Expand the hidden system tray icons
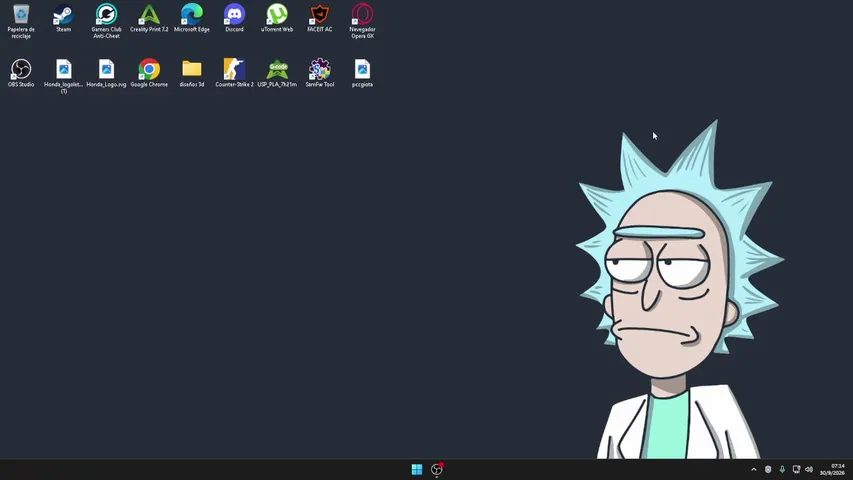The width and height of the screenshot is (853, 480). point(753,469)
